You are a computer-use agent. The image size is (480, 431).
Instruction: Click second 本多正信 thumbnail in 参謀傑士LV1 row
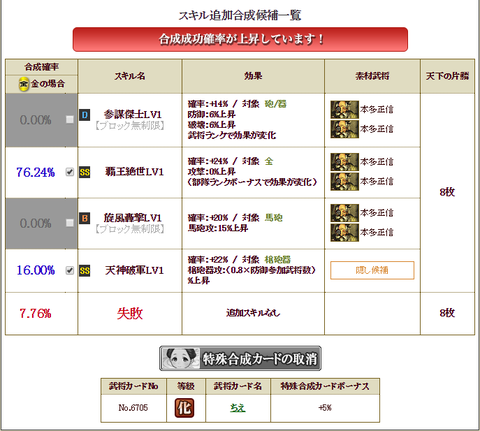344,129
